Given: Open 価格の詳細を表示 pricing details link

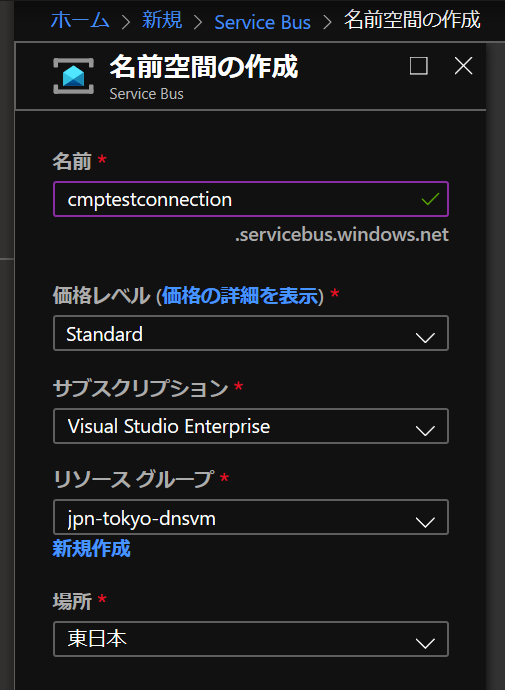Looking at the screenshot, I should point(240,296).
